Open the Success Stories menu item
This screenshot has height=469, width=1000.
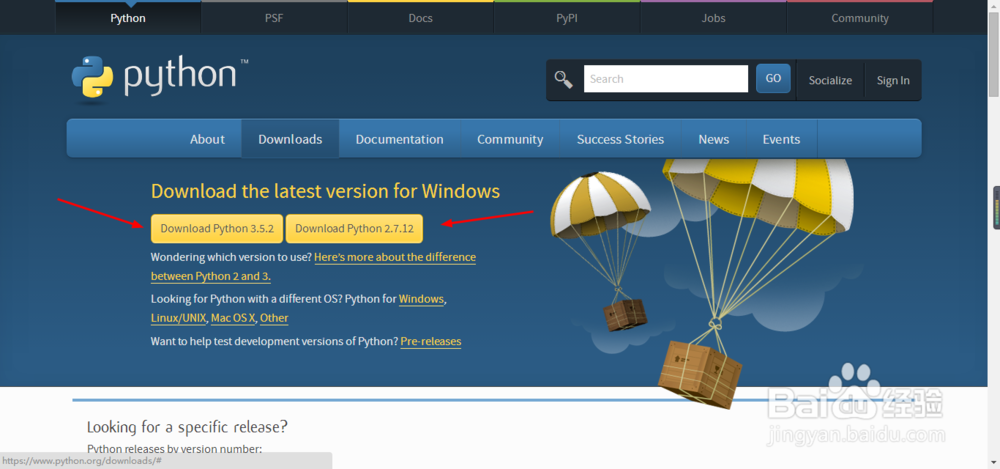pos(621,139)
